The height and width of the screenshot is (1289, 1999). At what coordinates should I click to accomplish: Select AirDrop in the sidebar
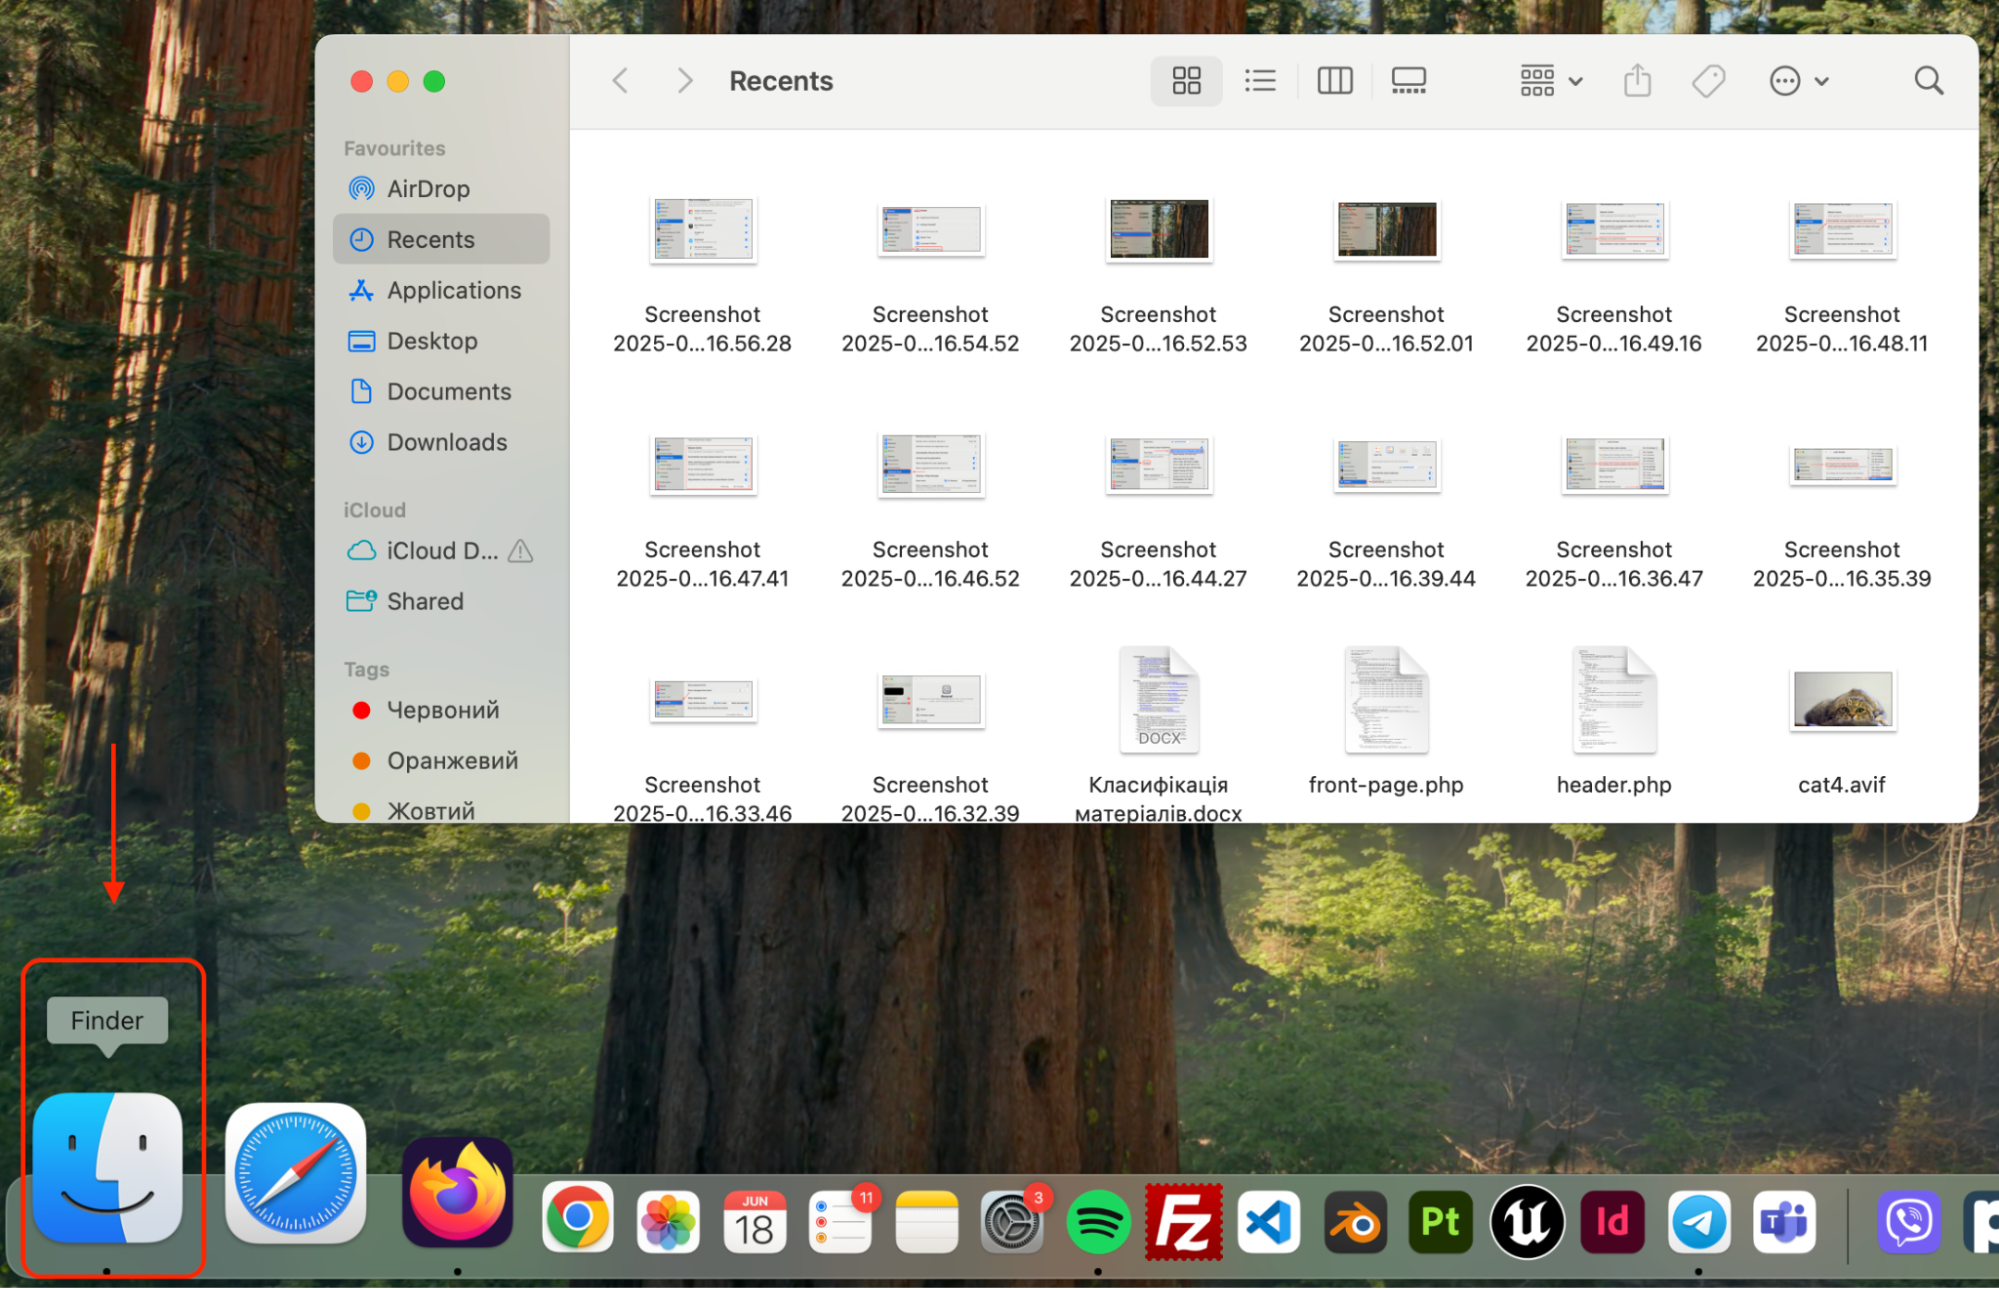428,188
